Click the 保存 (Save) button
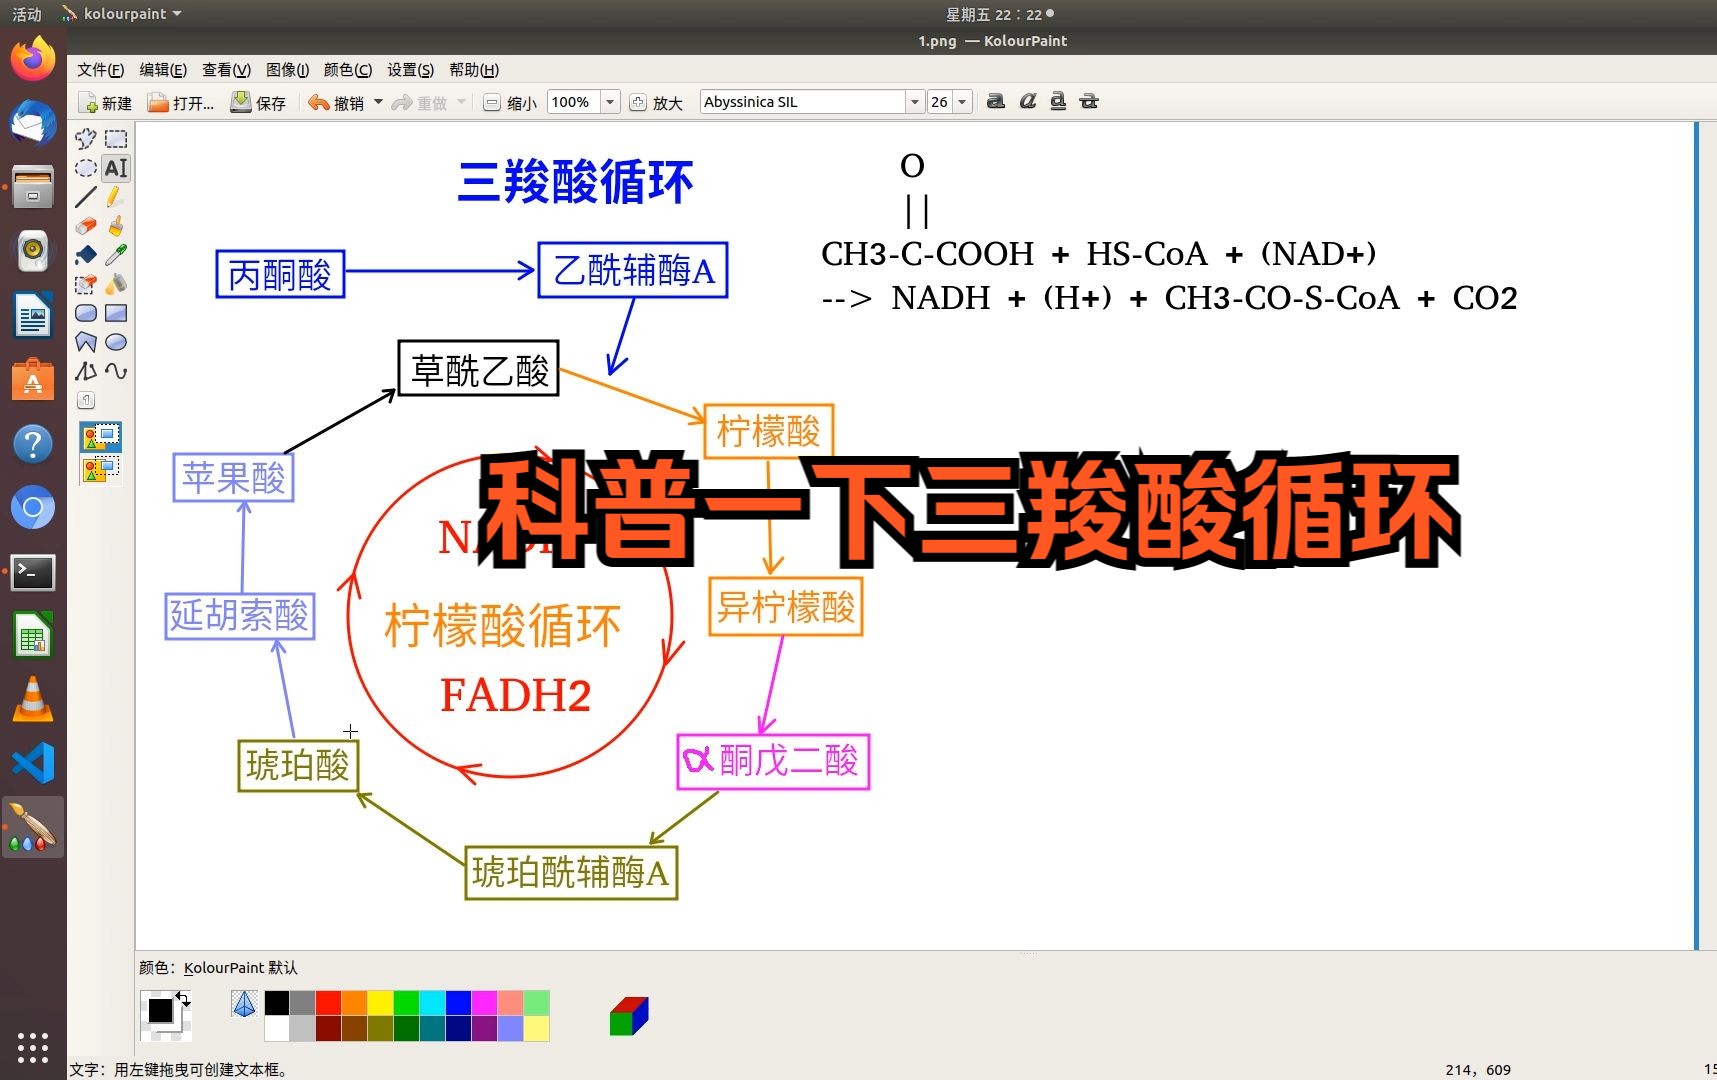Screen dimensions: 1717x1080 pos(258,102)
